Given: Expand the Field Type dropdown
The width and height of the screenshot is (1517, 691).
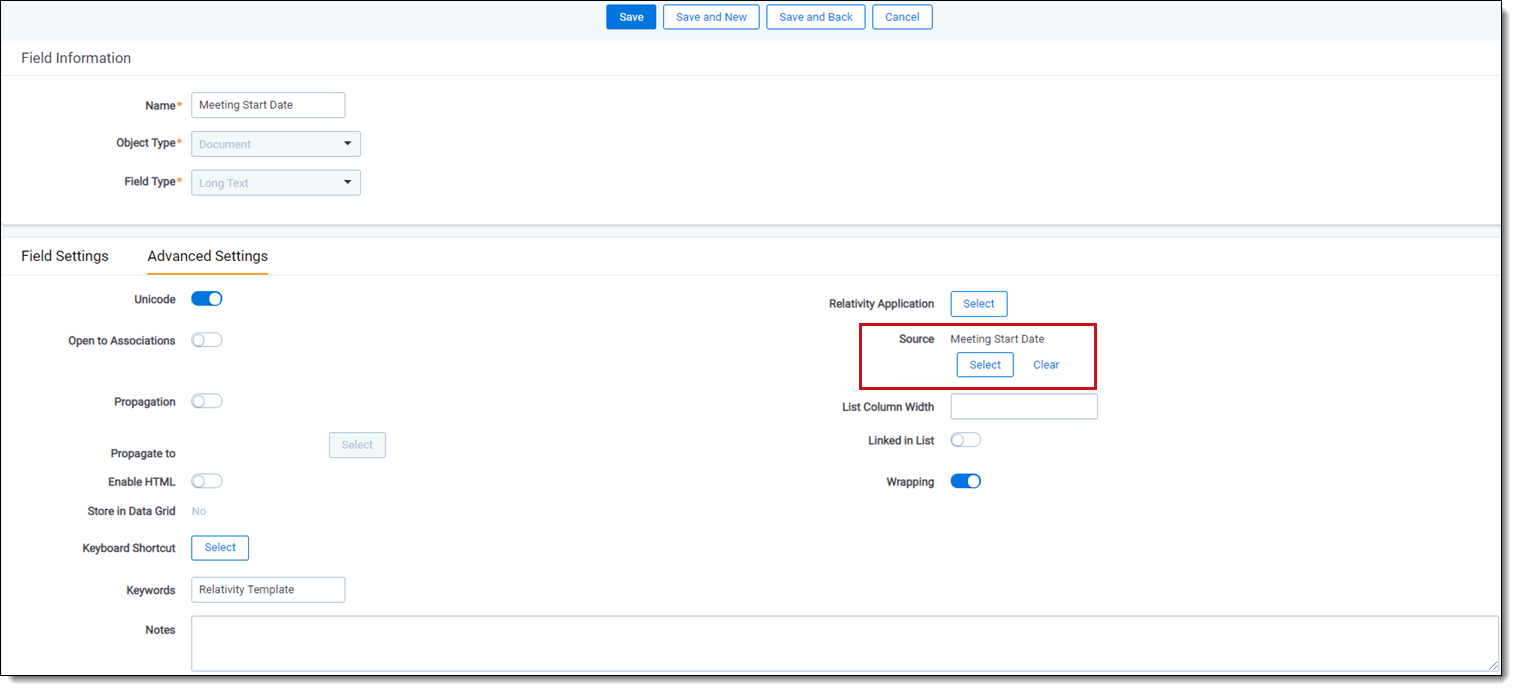Looking at the screenshot, I should tap(275, 183).
